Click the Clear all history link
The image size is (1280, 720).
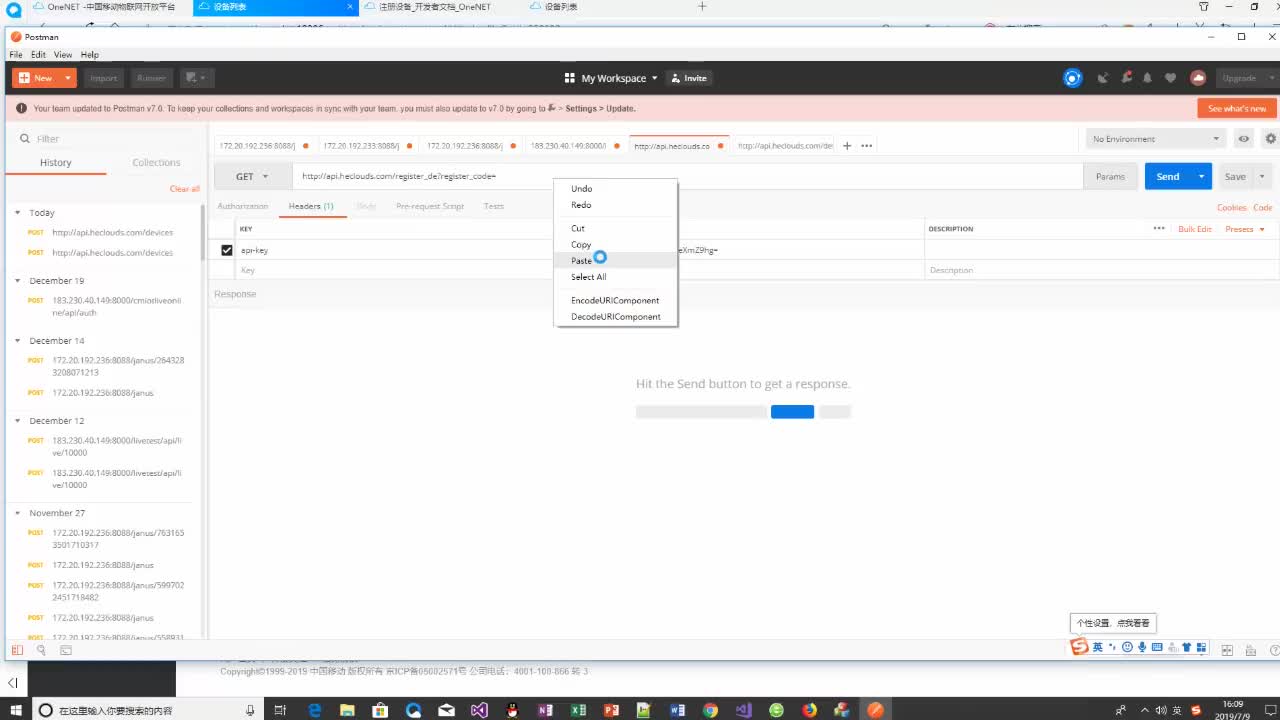185,189
